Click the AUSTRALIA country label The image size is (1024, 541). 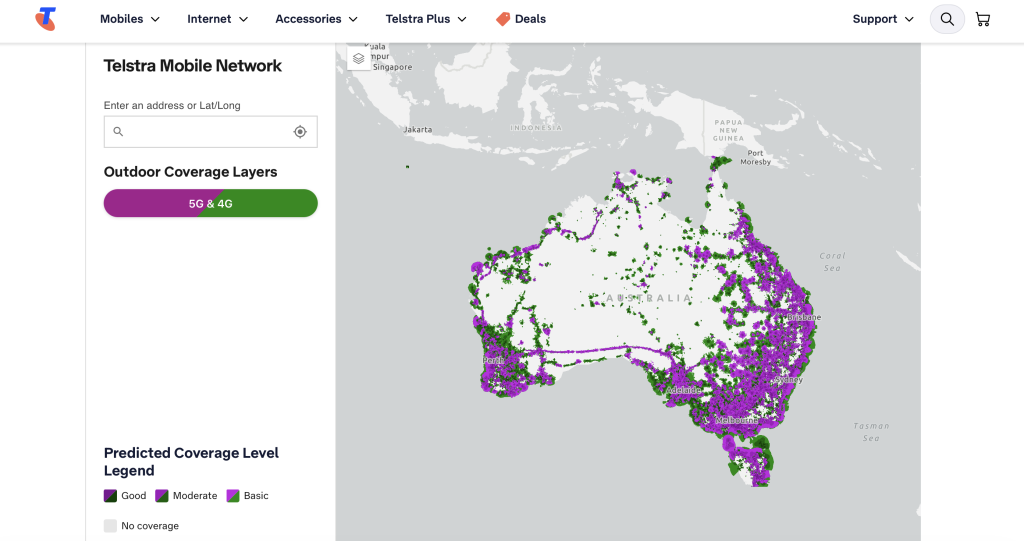(x=648, y=299)
